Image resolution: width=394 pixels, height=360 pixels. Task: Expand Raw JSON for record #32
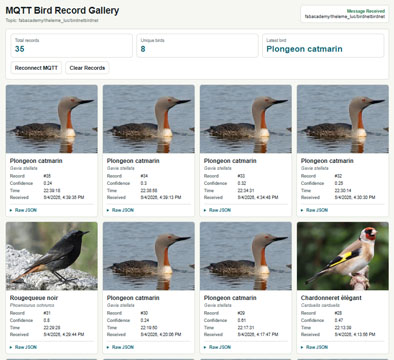[x=314, y=210]
